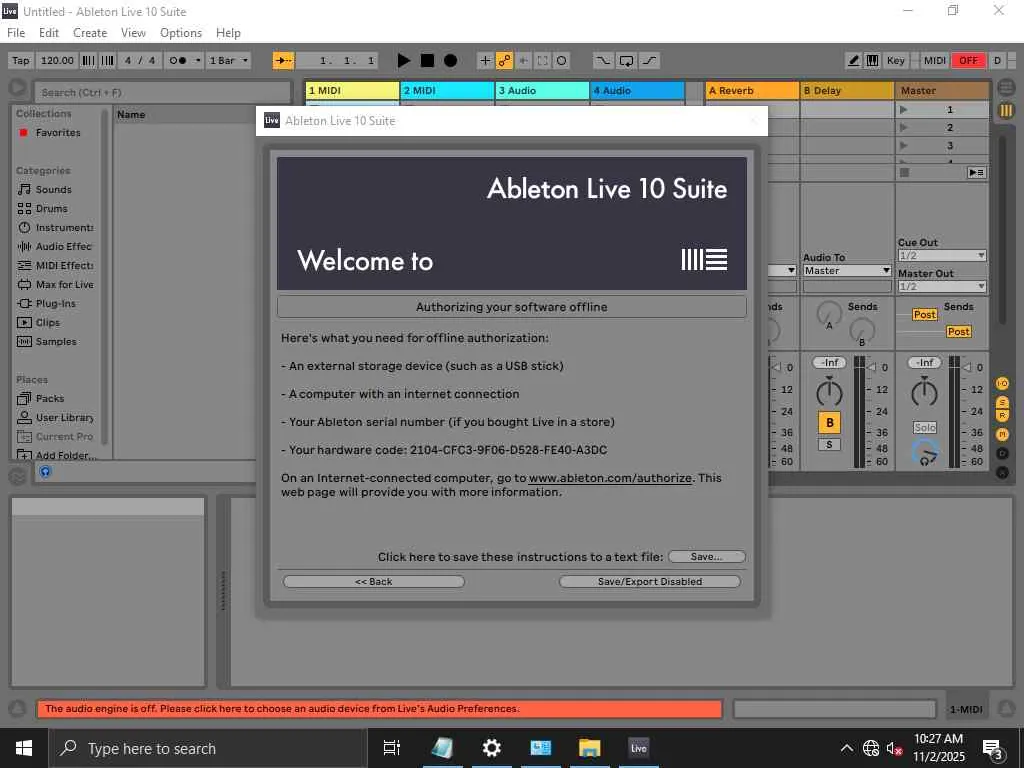Open the Cue Out 1/2 dropdown

pos(942,255)
